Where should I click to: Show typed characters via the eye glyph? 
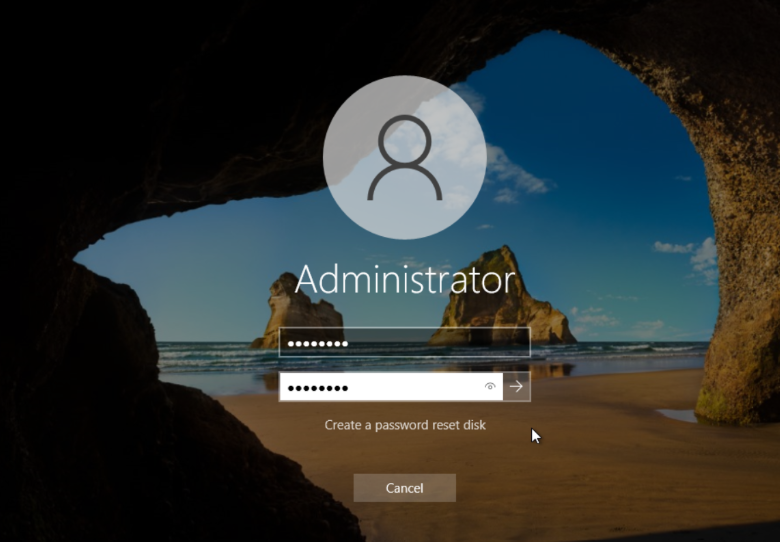pyautogui.click(x=489, y=386)
